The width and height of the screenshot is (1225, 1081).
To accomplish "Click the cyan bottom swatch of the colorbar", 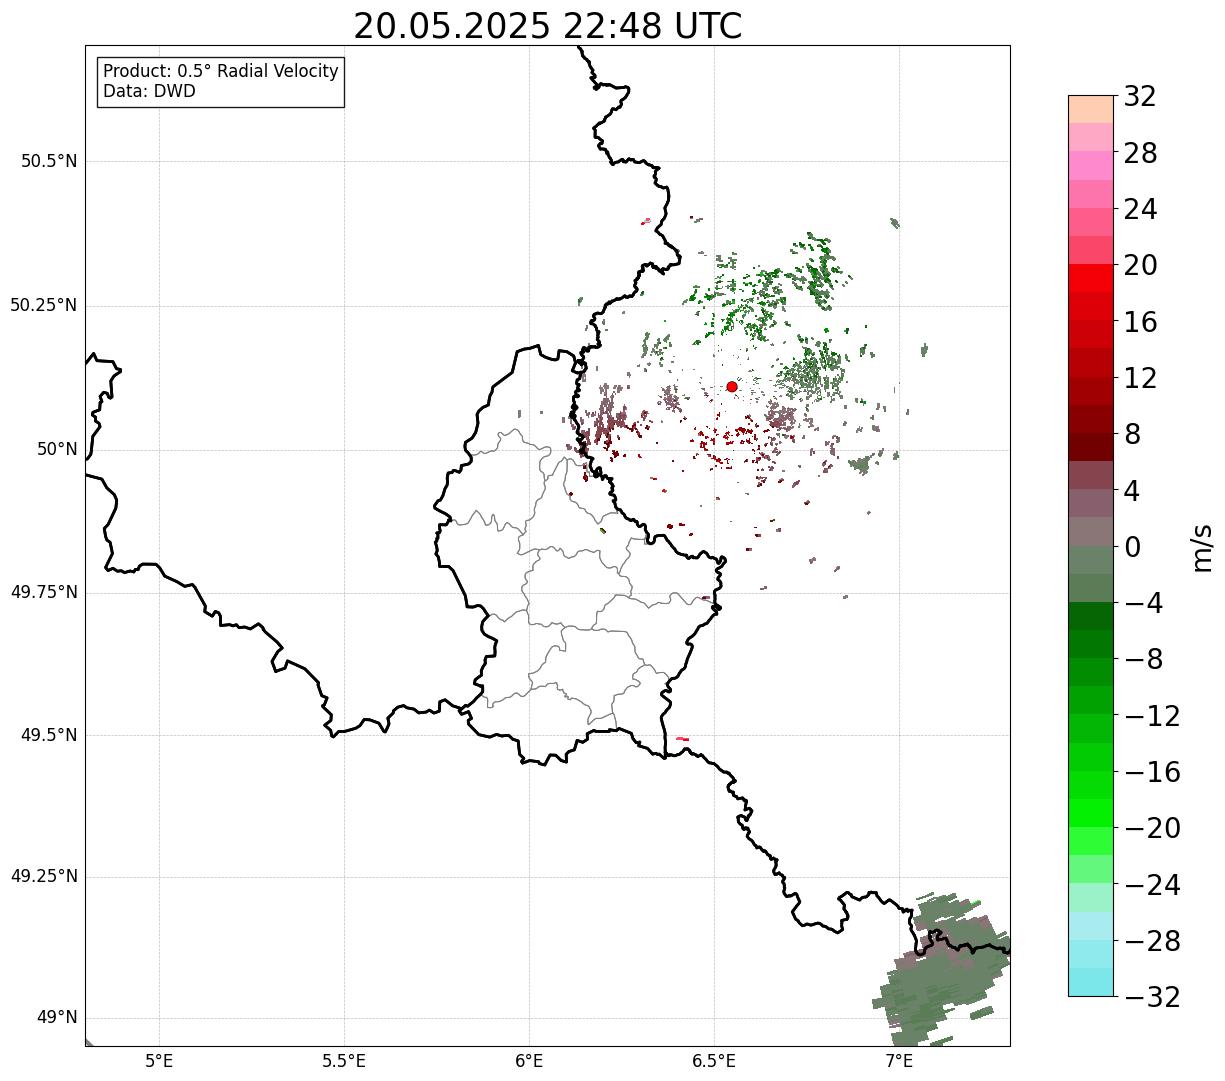I will (1090, 982).
